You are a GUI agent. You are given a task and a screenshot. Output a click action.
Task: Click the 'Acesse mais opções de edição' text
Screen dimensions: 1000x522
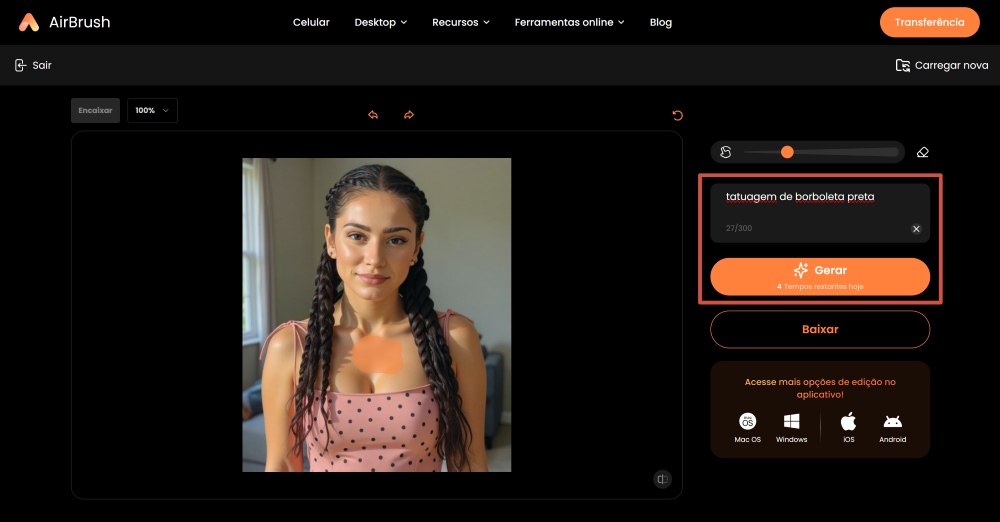(x=820, y=388)
